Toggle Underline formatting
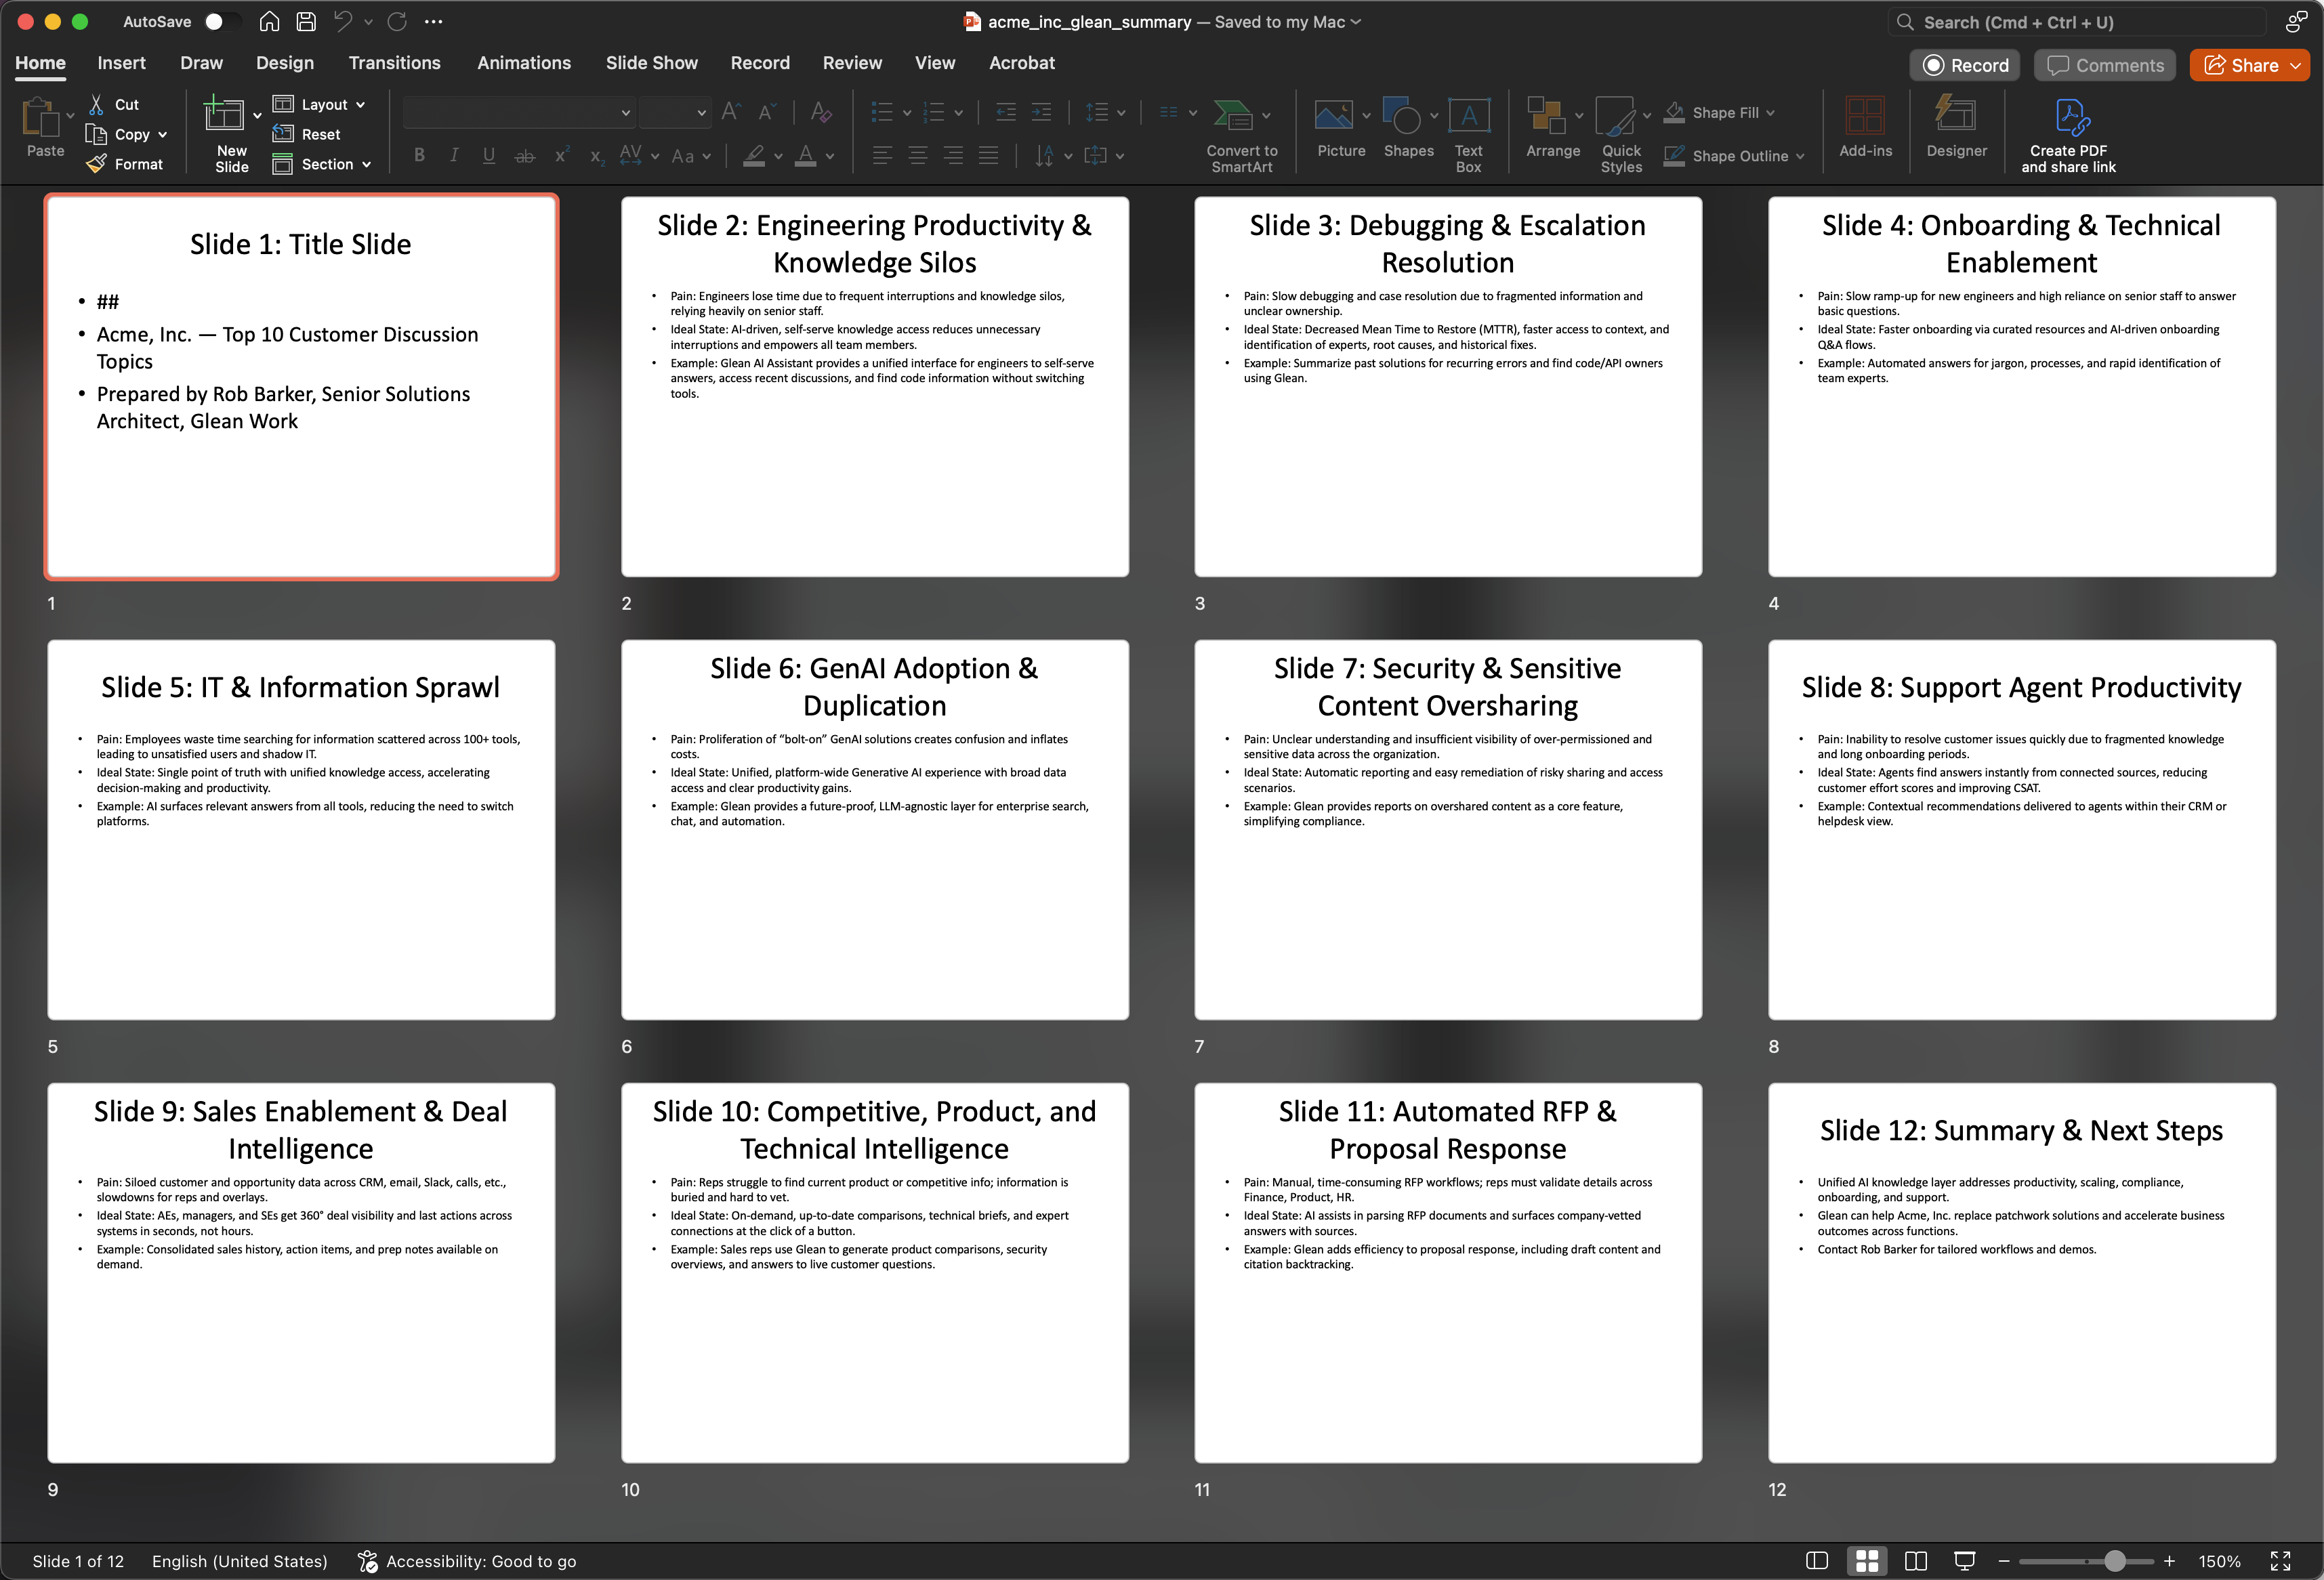The image size is (2324, 1580). pos(489,155)
